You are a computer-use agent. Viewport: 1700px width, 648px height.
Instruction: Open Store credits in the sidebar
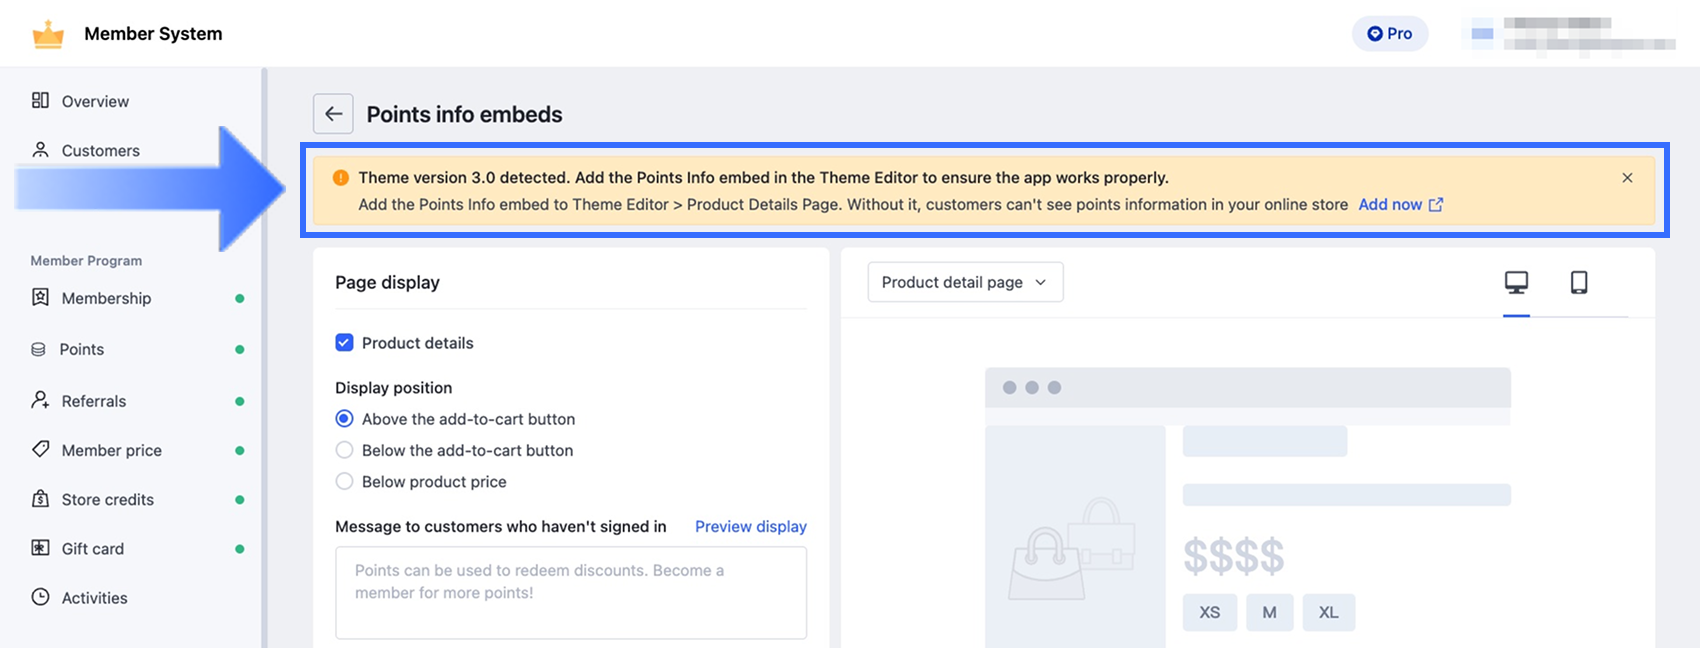(107, 500)
